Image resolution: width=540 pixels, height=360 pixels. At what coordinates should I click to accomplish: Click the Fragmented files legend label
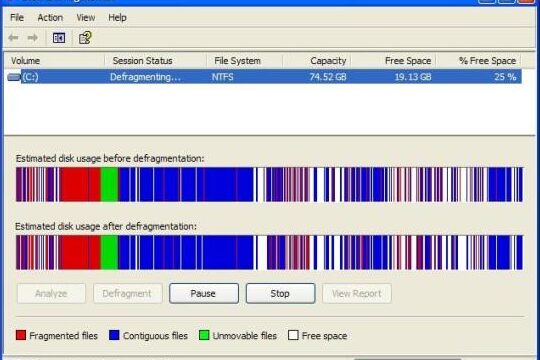click(63, 336)
